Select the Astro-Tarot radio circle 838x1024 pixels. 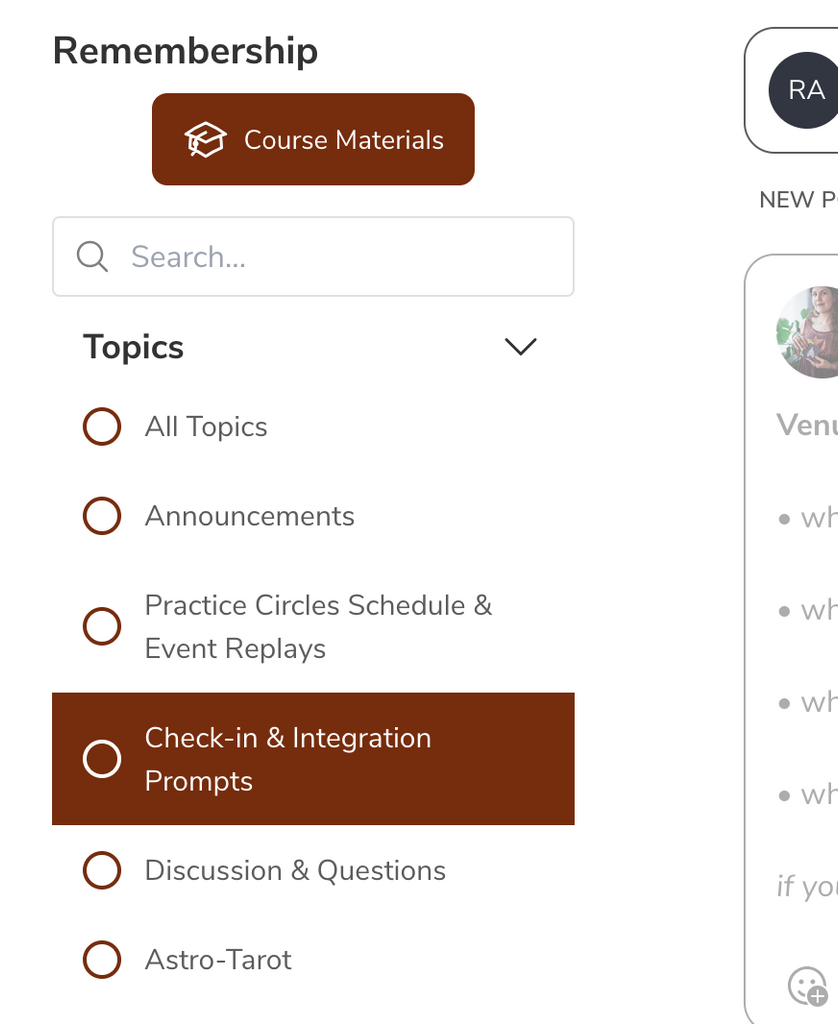[x=102, y=960]
